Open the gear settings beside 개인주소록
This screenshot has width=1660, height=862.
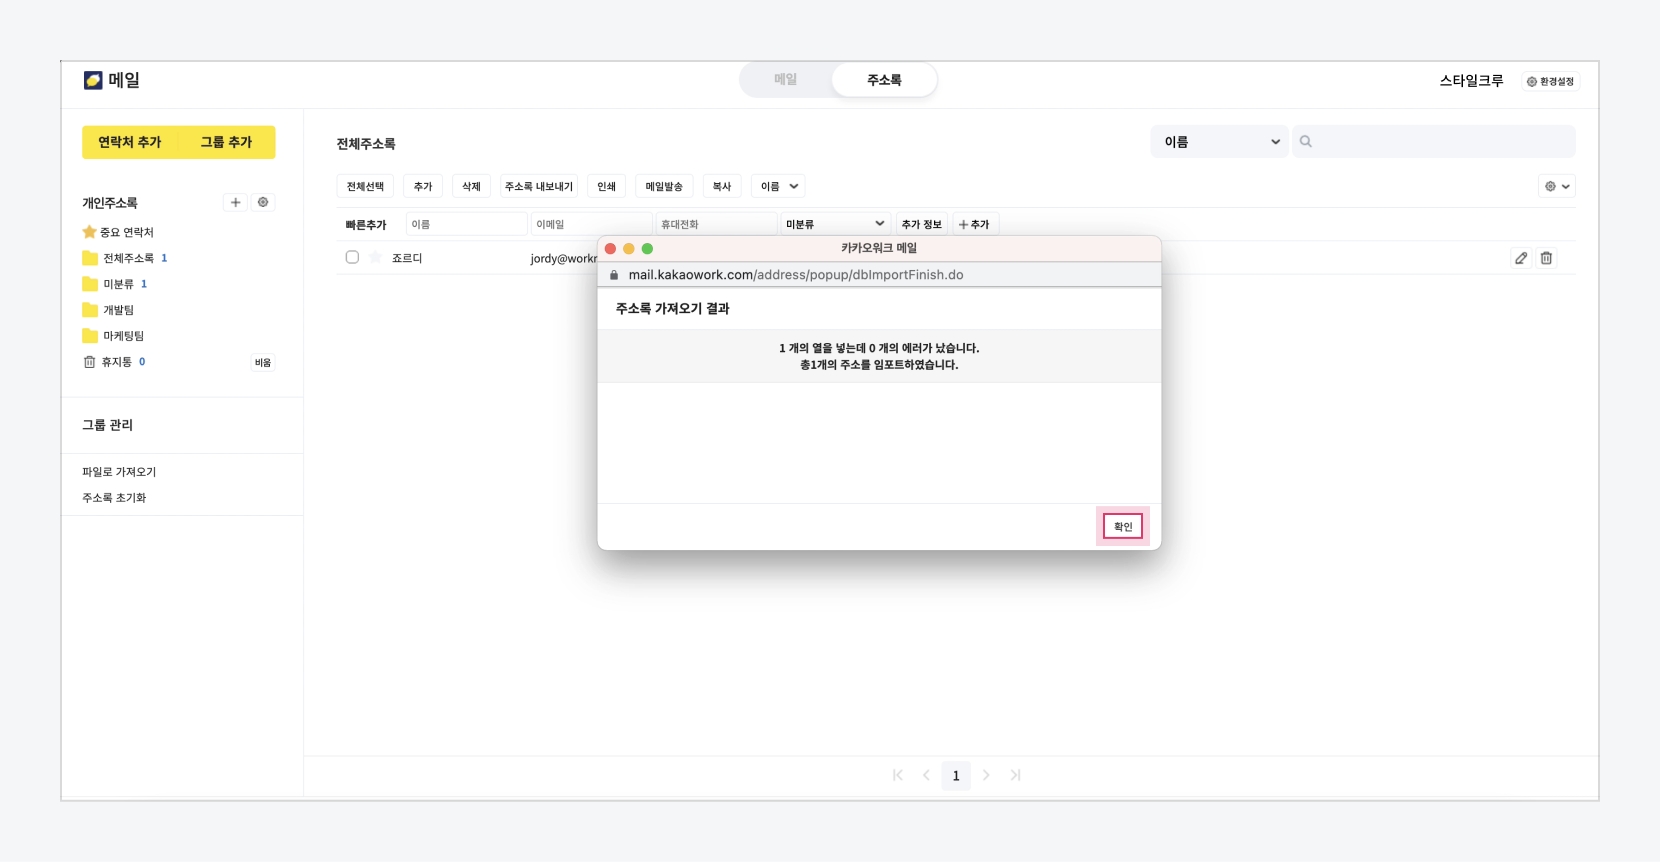(263, 202)
